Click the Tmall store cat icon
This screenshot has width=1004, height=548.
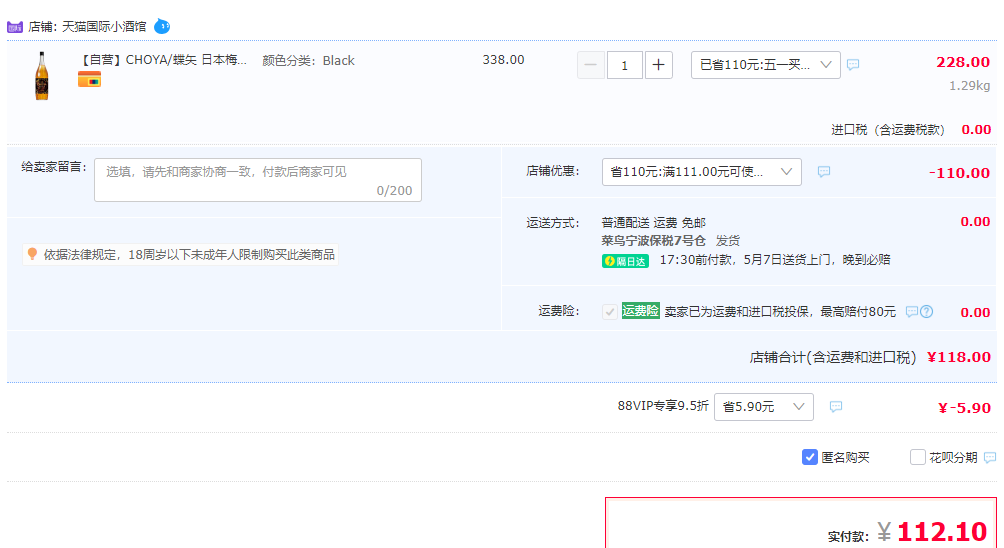[x=15, y=27]
